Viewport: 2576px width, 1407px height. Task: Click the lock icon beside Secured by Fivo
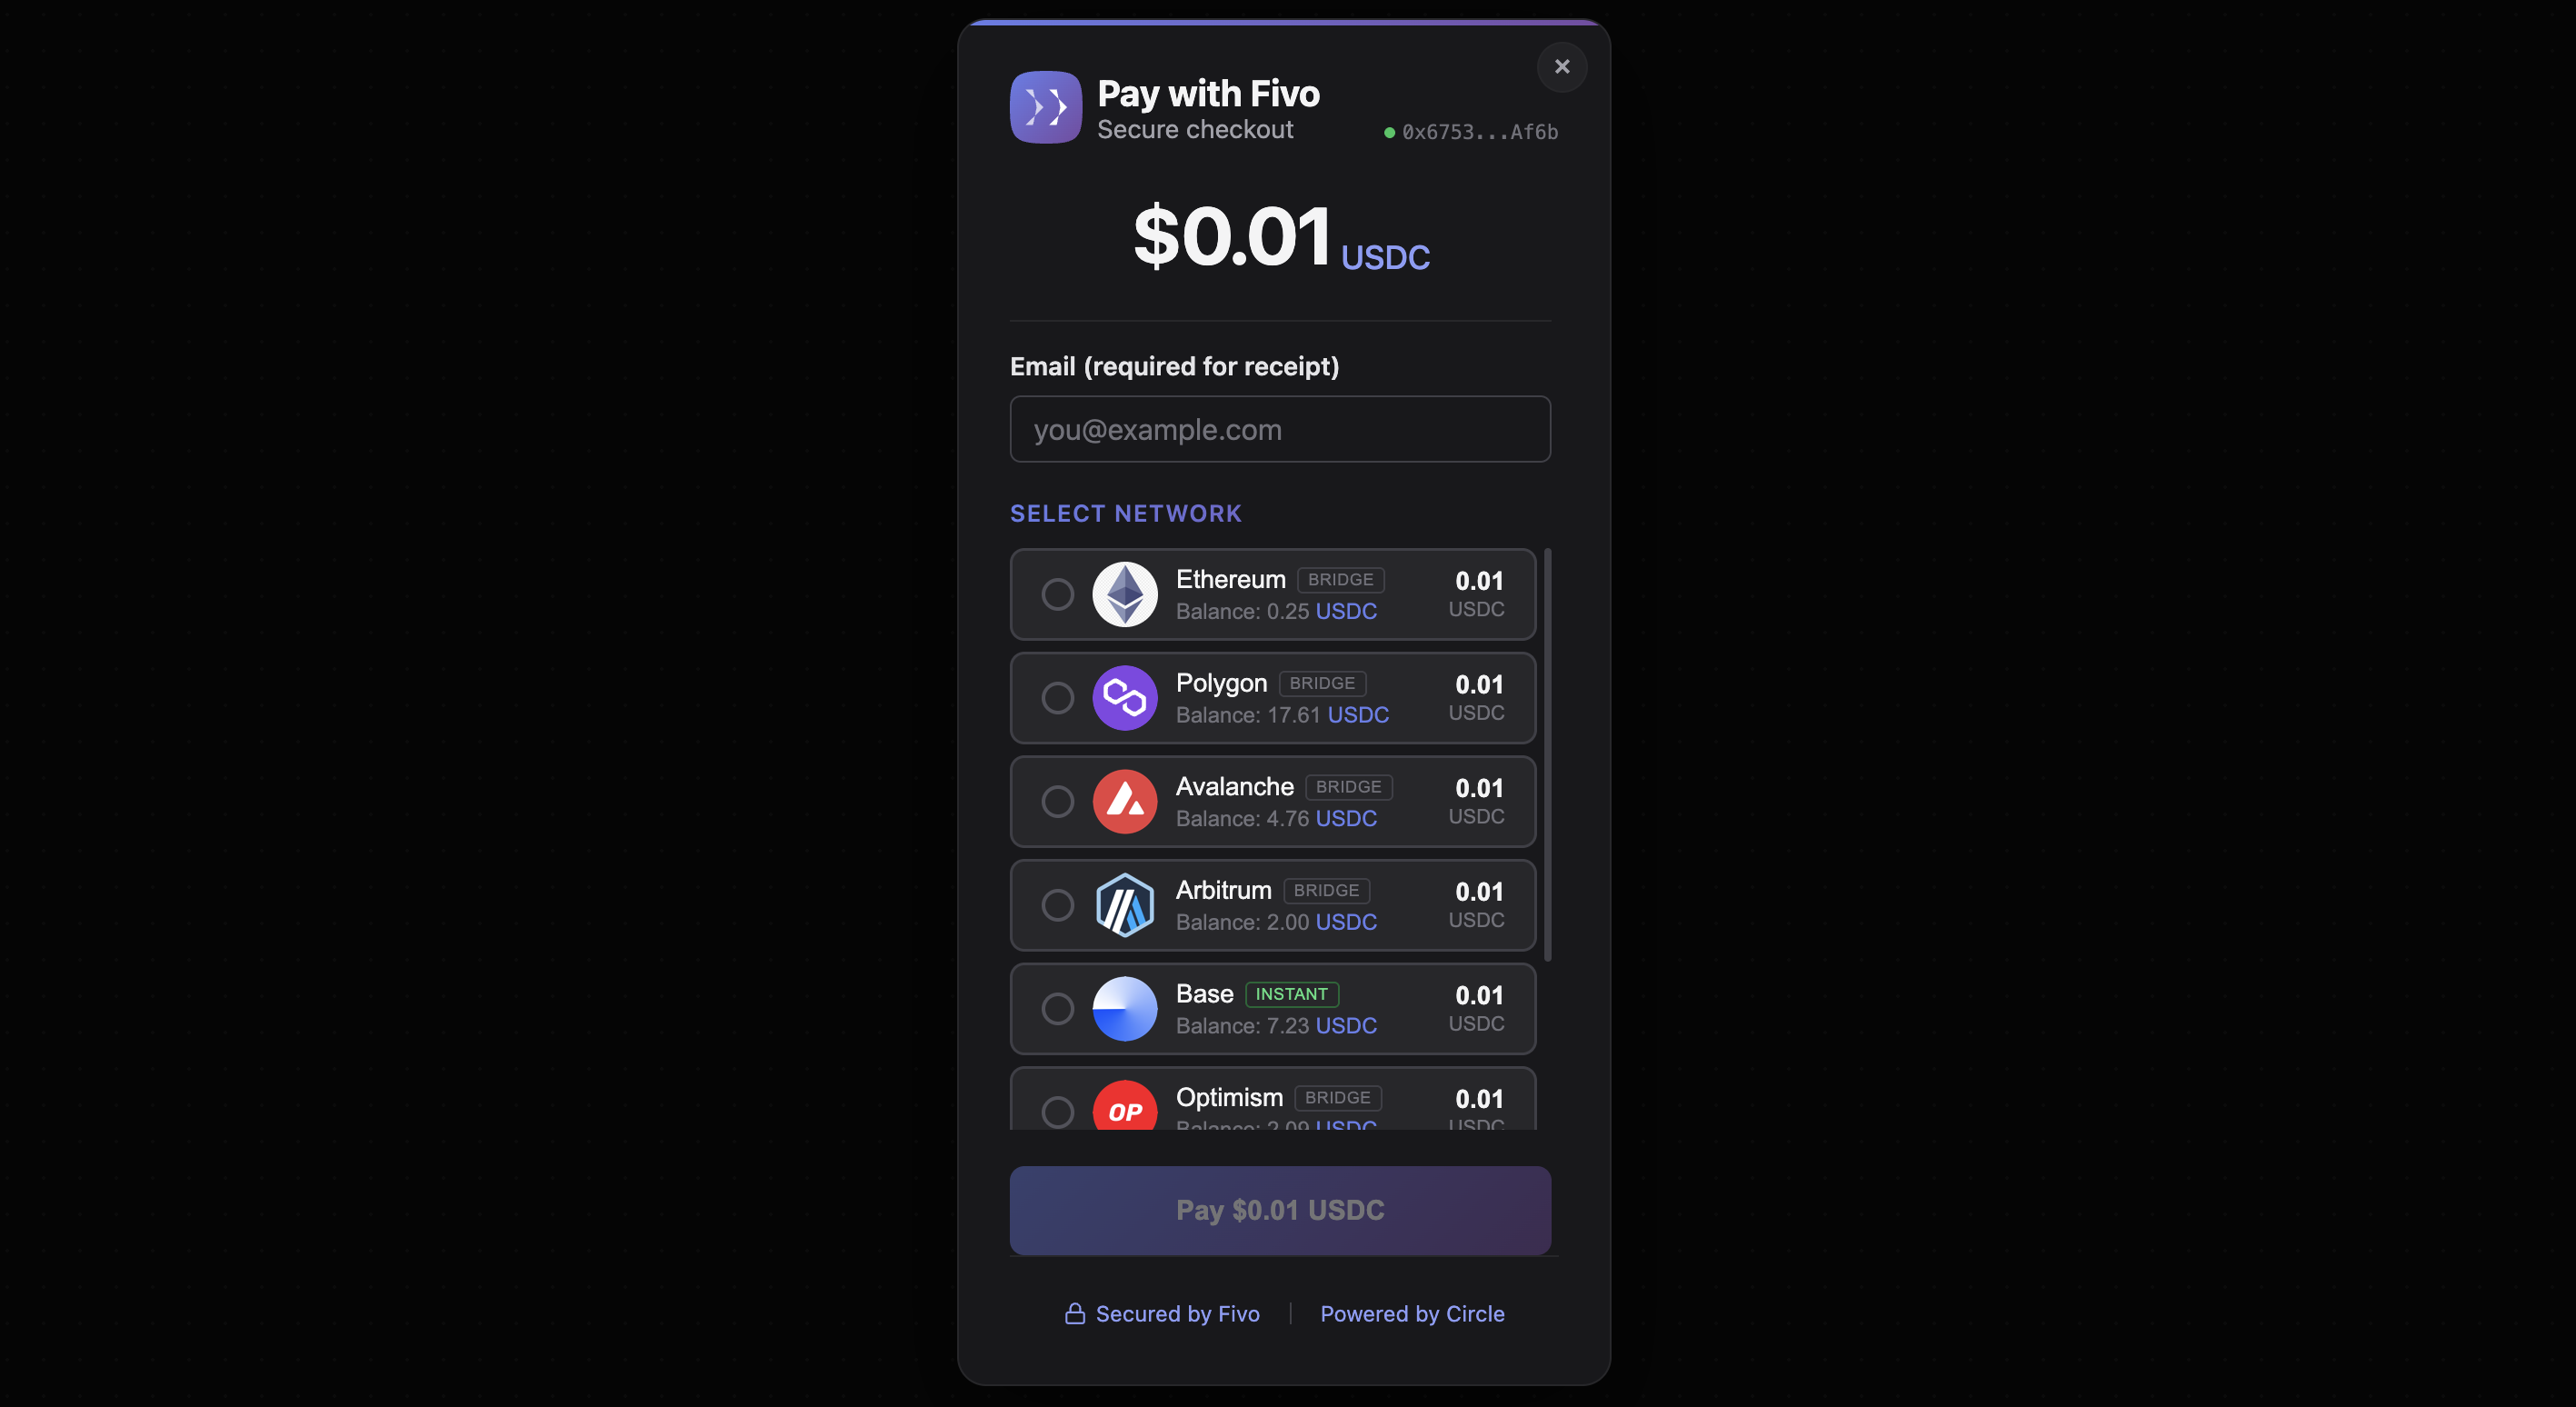tap(1075, 1313)
